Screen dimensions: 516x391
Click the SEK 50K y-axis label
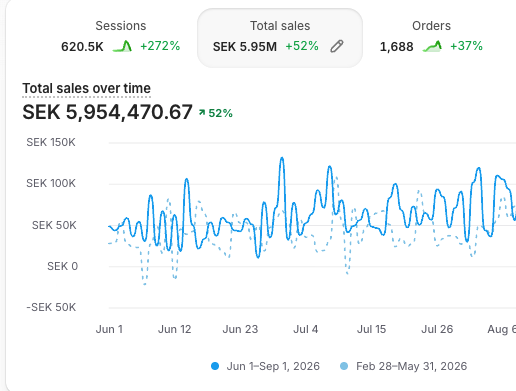pos(54,225)
